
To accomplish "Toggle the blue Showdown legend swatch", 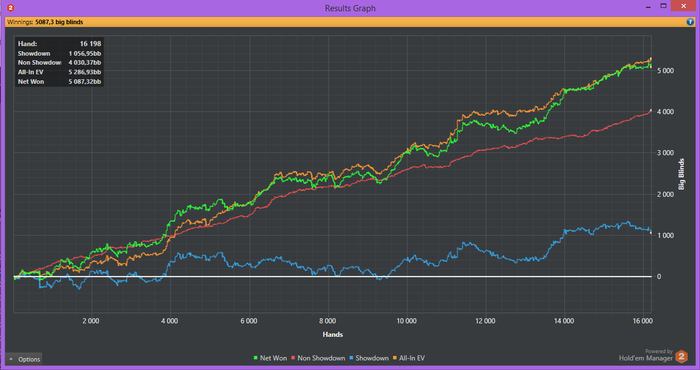I will pyautogui.click(x=351, y=358).
